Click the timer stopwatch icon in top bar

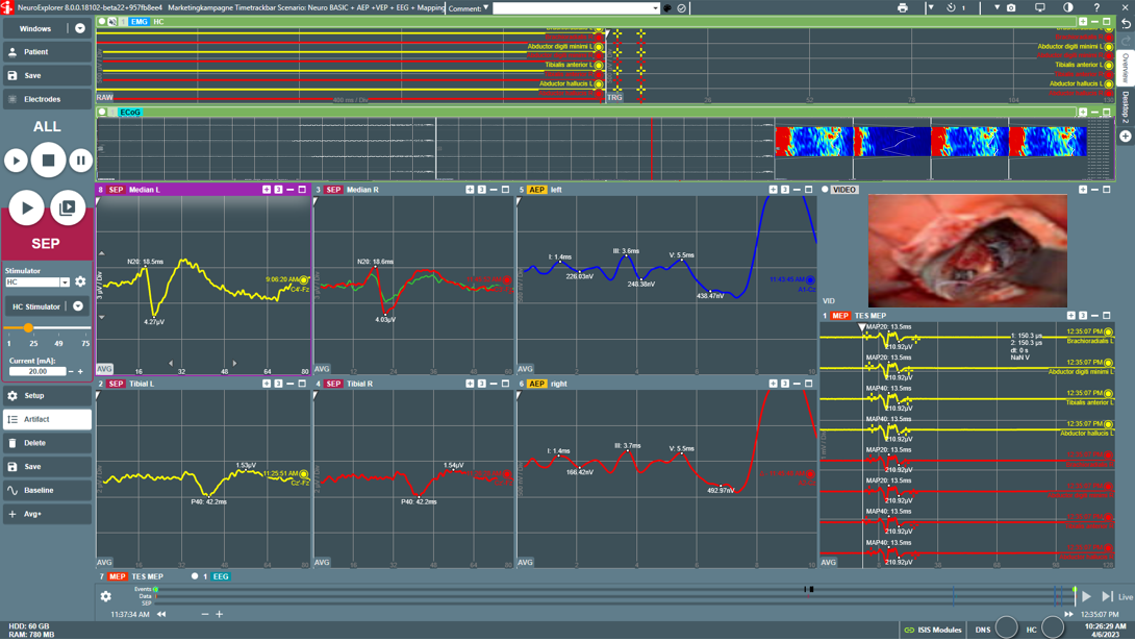pyautogui.click(x=951, y=8)
